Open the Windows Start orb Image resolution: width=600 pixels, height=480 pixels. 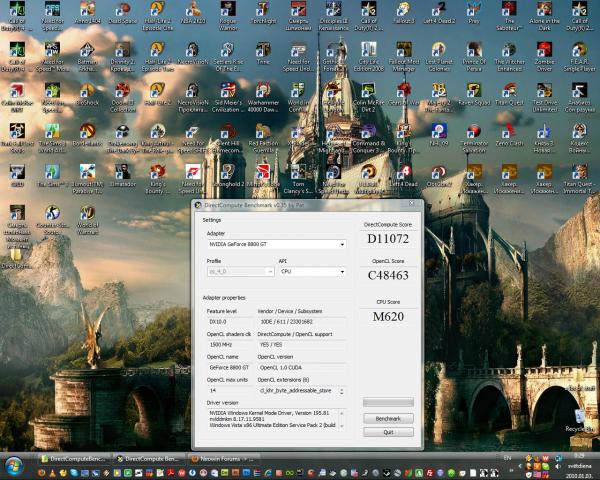click(x=13, y=467)
